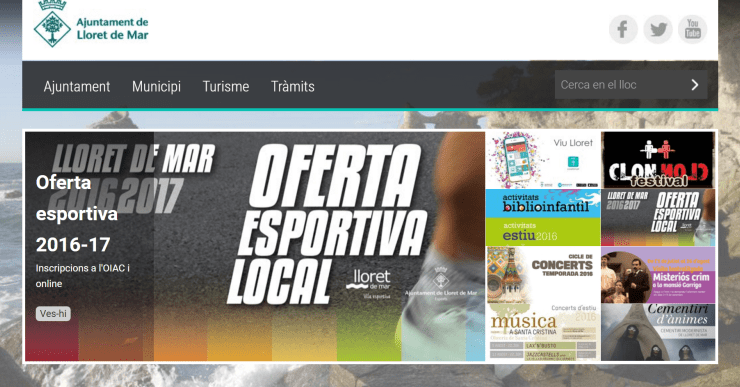The height and width of the screenshot is (387, 740).
Task: Open the activitats biblioinfantil tile
Action: (543, 203)
